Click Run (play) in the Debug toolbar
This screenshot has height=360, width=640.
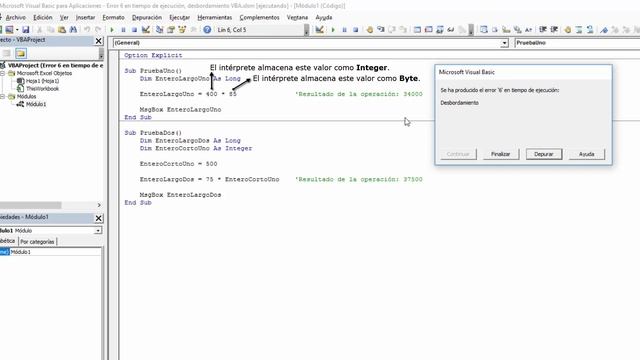click(333, 30)
